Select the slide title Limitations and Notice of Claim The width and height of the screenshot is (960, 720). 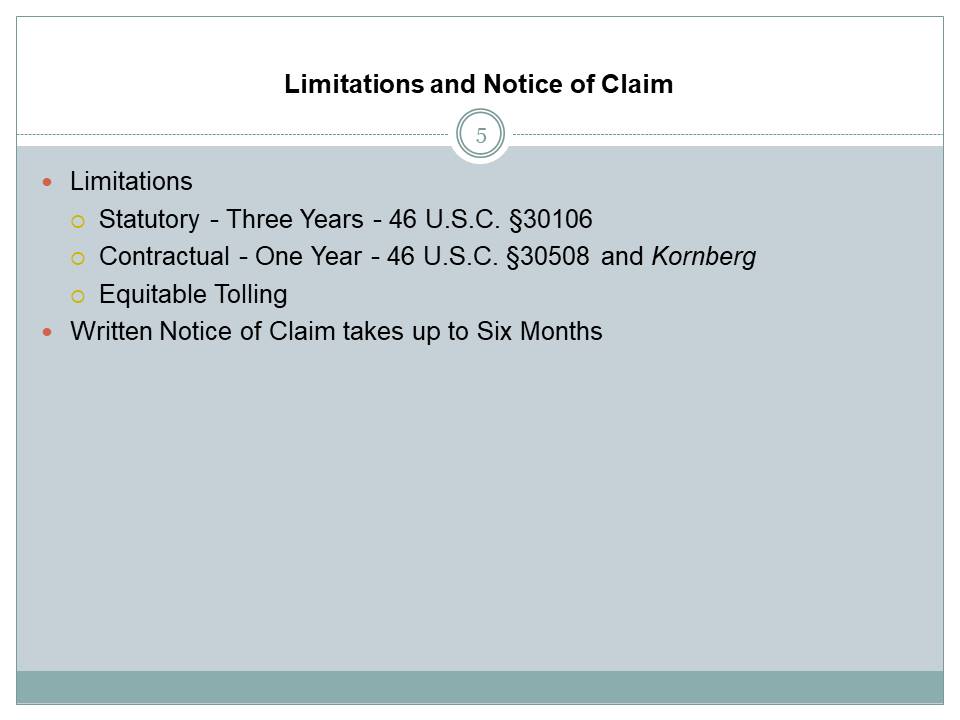[479, 84]
